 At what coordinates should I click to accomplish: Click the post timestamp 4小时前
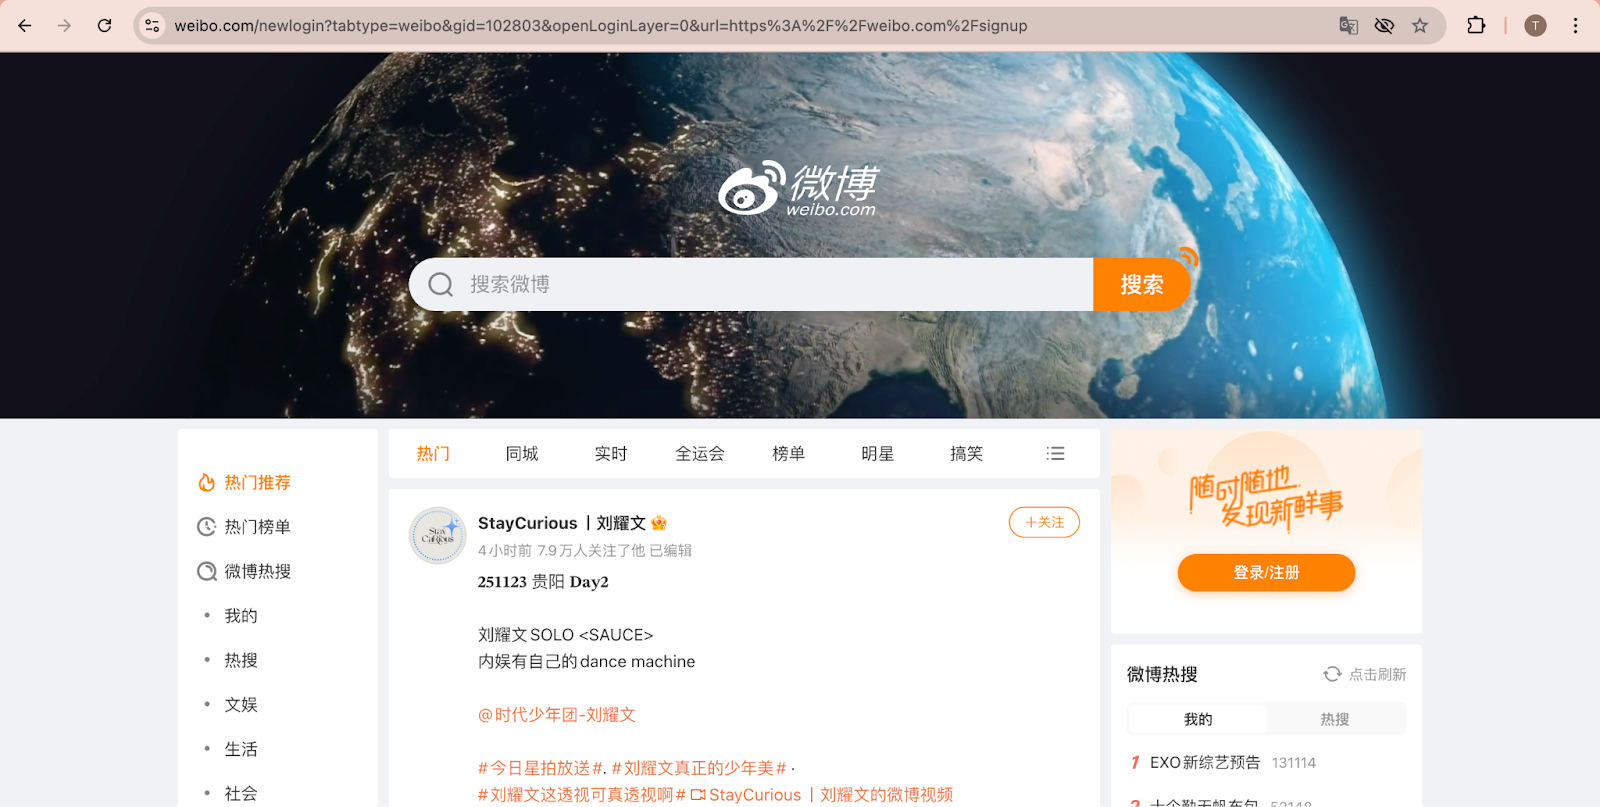tap(505, 551)
